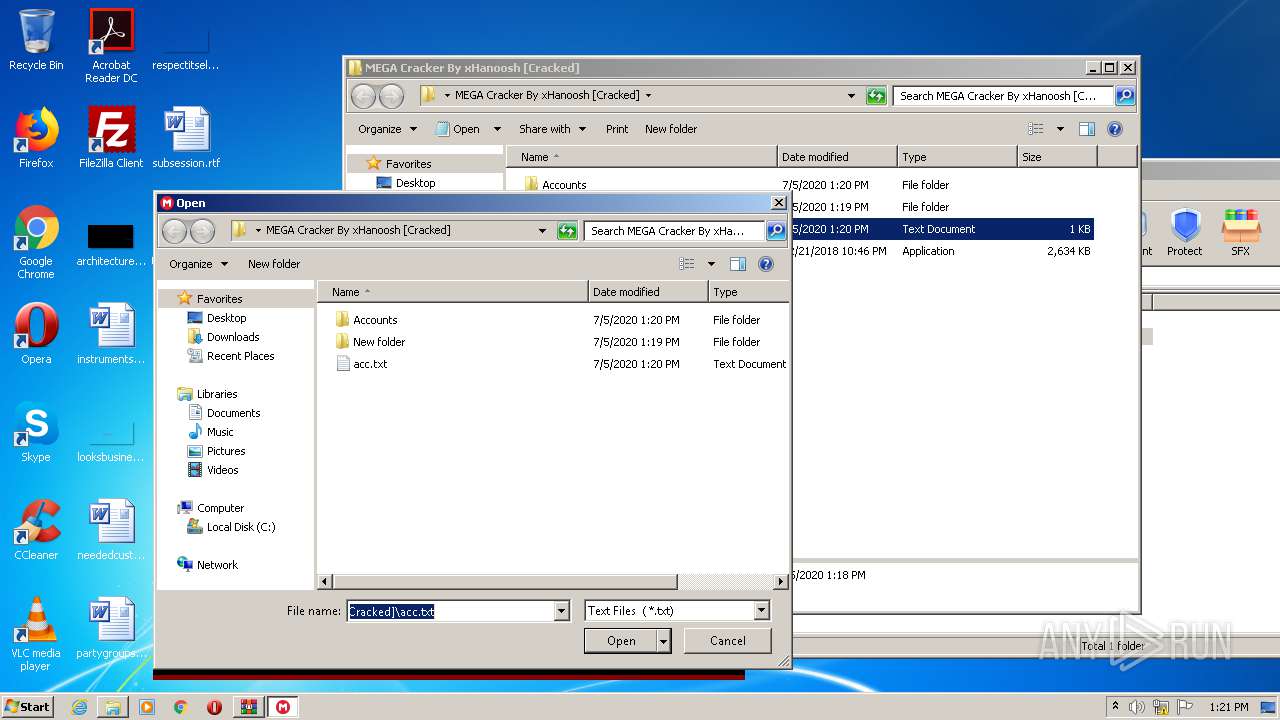The image size is (1280, 720).
Task: Sort by Name column in Open dialog
Action: coord(453,292)
